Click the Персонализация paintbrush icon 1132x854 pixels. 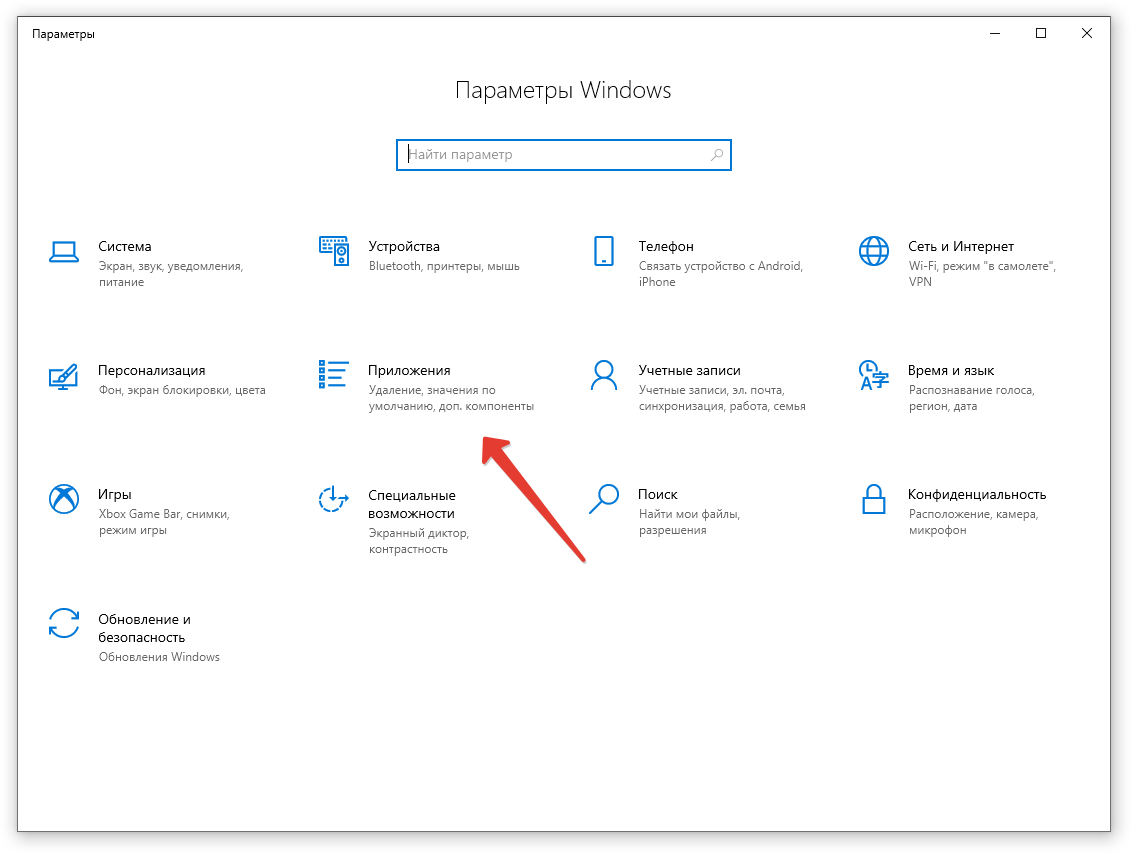(x=64, y=375)
